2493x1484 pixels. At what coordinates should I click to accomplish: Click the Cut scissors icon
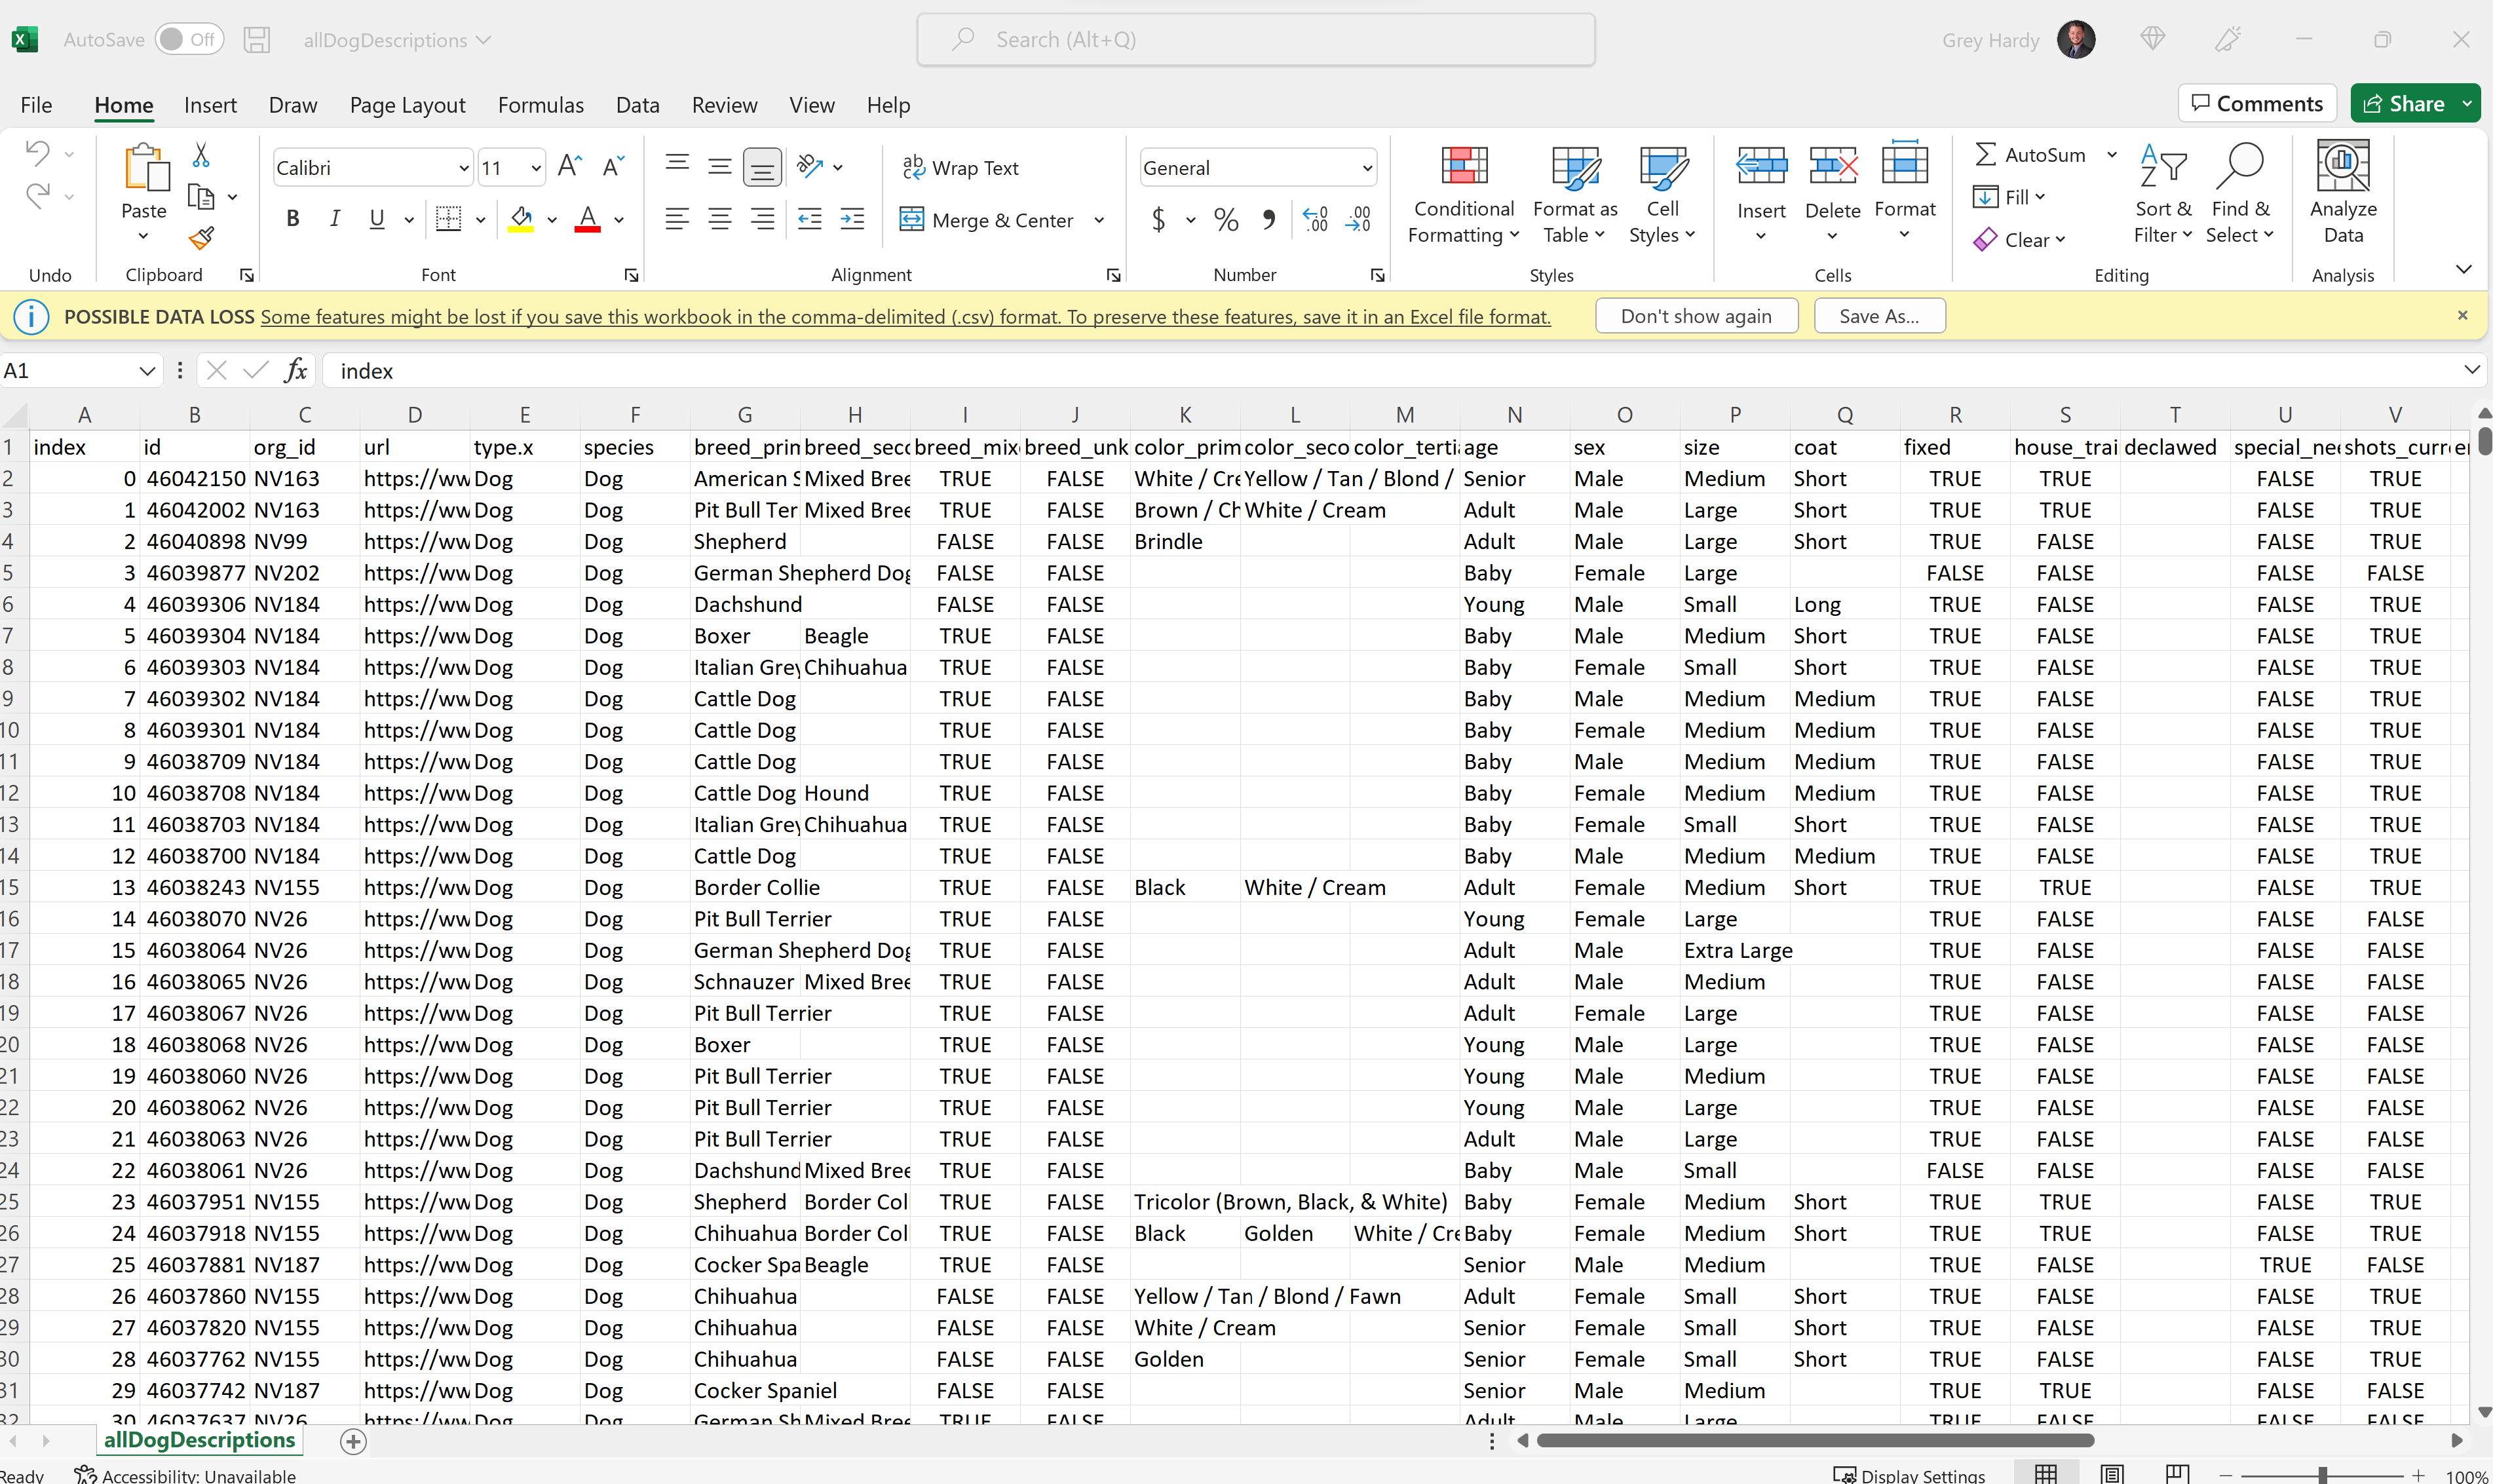(x=201, y=155)
